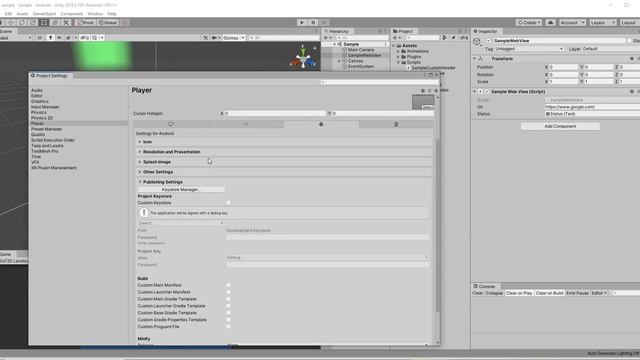Open the Layers dropdown

coord(602,22)
